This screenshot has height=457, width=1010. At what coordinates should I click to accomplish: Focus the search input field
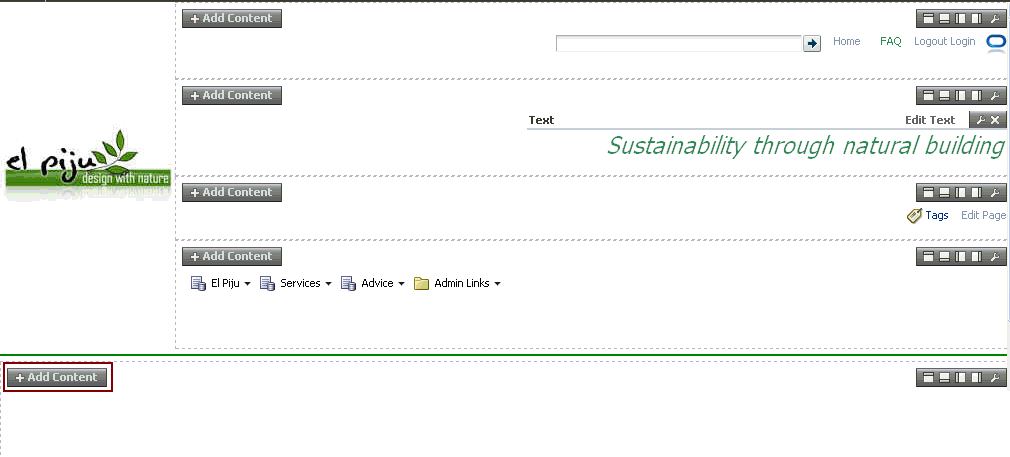(x=679, y=43)
